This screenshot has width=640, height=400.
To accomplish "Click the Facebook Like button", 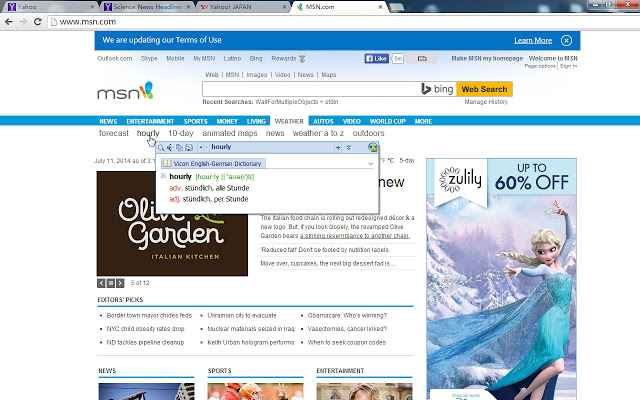I will coord(376,58).
